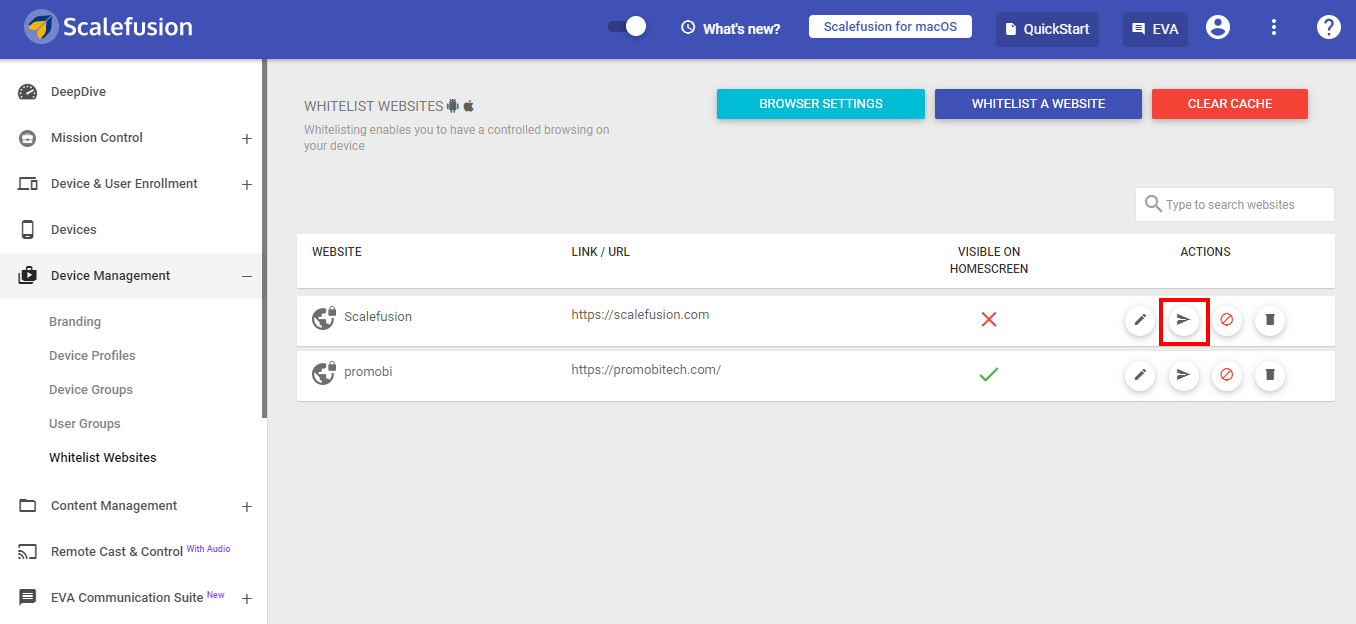Click the sidebar vertical scrollbar
1356x624 pixels.
point(264,238)
